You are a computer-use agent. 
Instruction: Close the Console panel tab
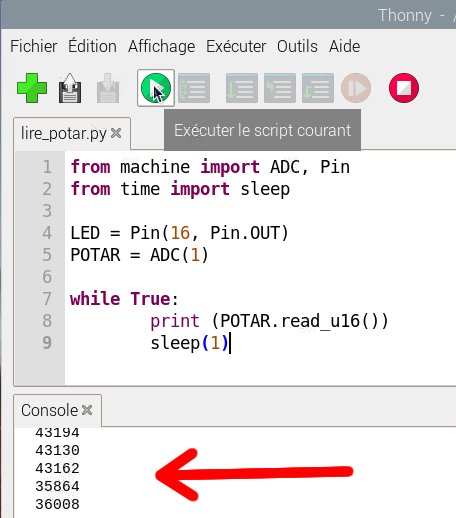point(87,410)
